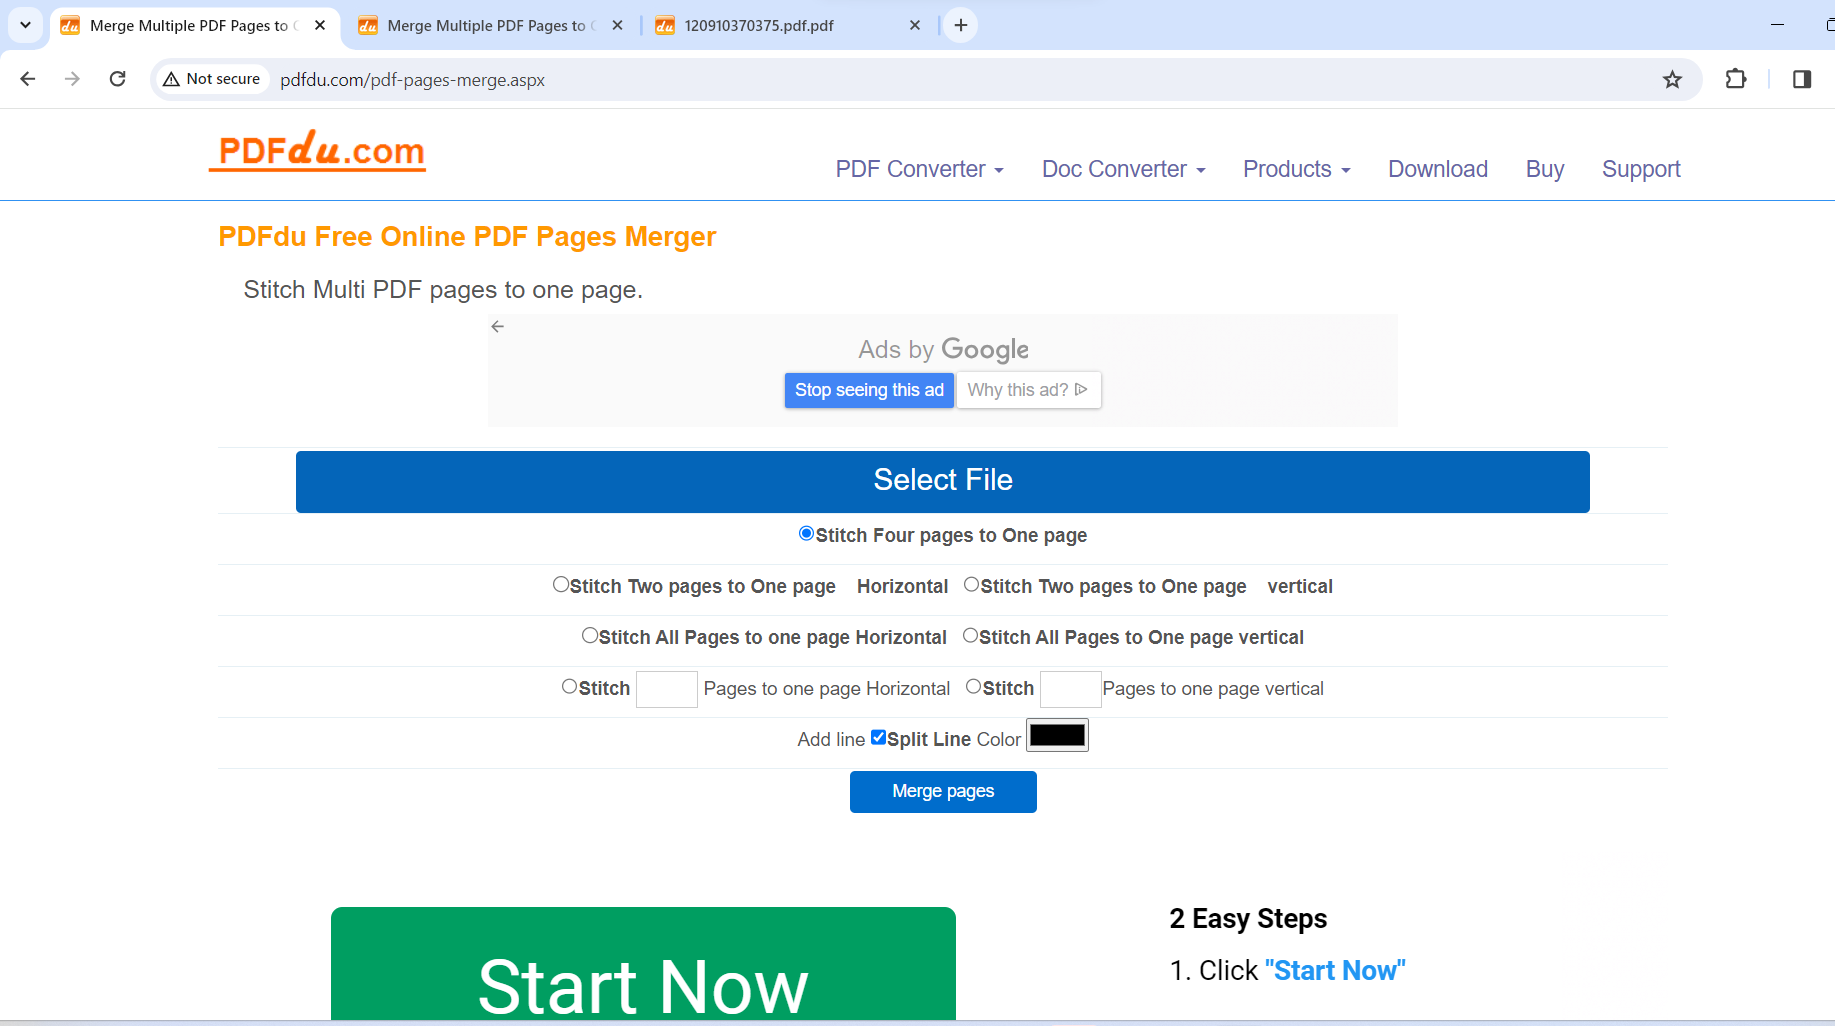Click the browser back arrow icon

pos(28,79)
